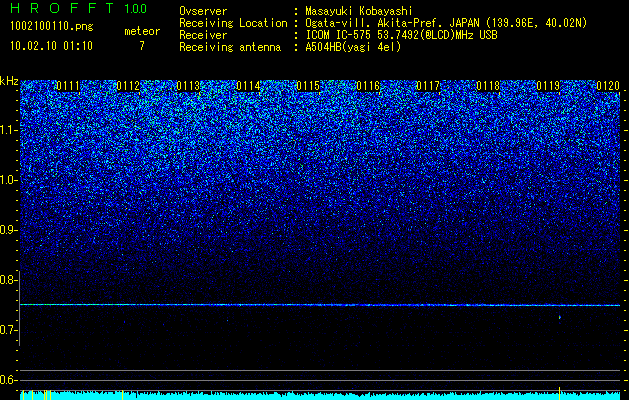Select observer name Masayuki Kobayashi
Image resolution: width=629 pixels, height=400 pixels.
coord(359,11)
